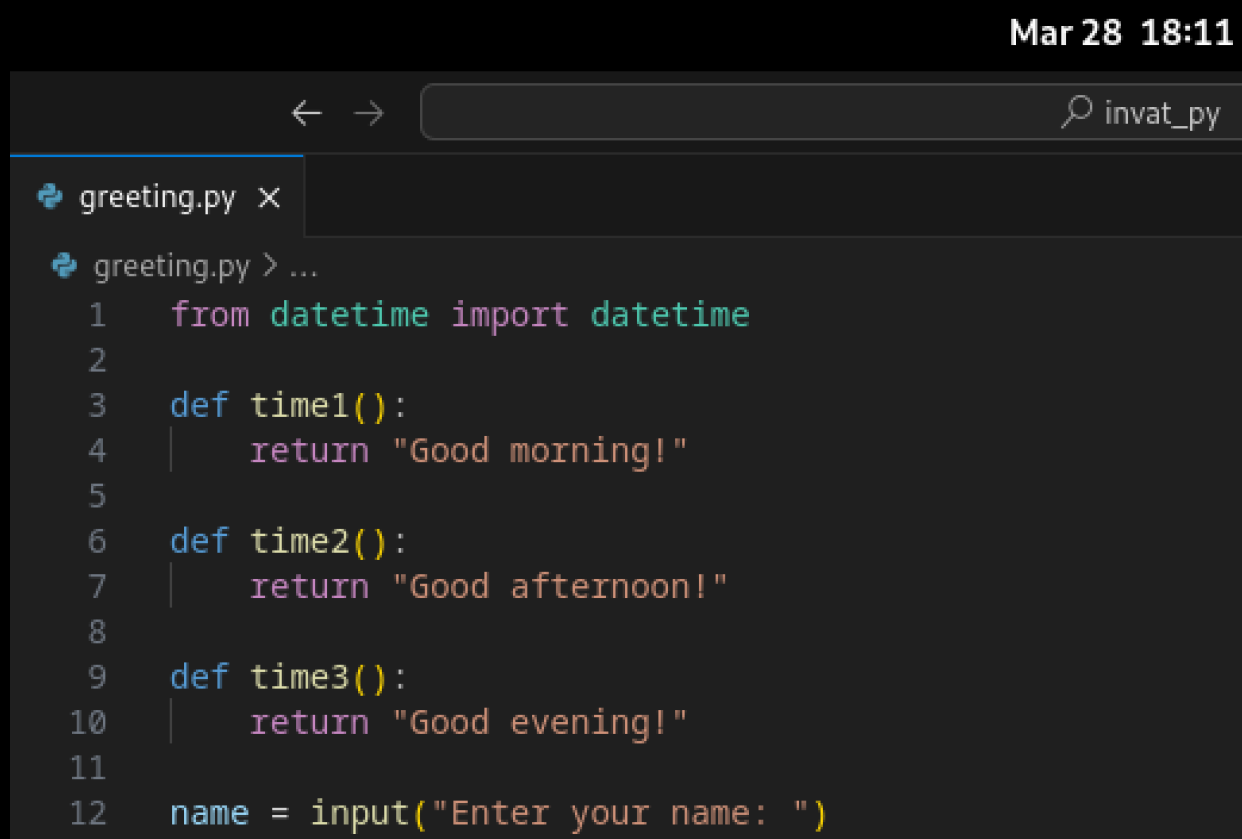Screen dimensions: 1242x839
Task: Click function name time1
Action: pyautogui.click(x=300, y=405)
